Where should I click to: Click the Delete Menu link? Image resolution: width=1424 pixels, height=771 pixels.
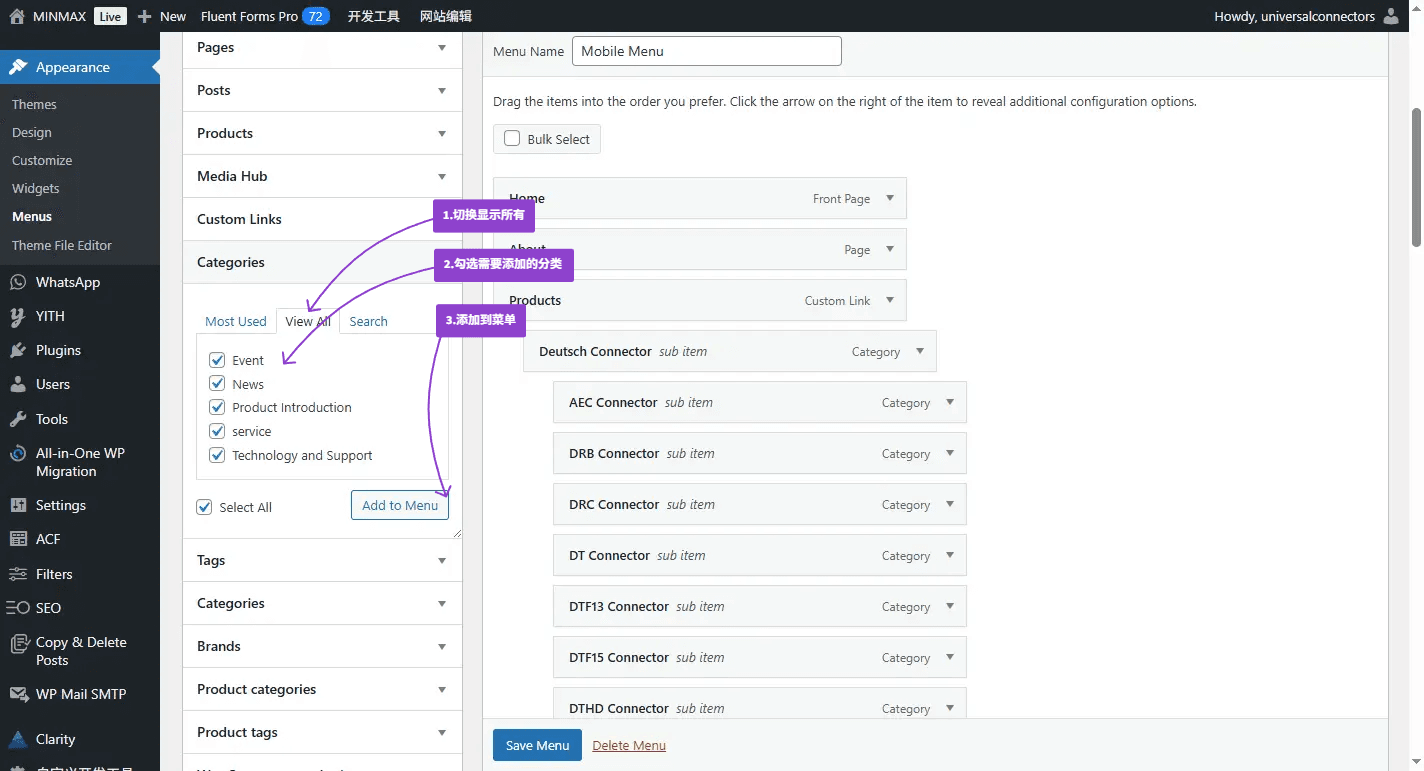pos(629,745)
